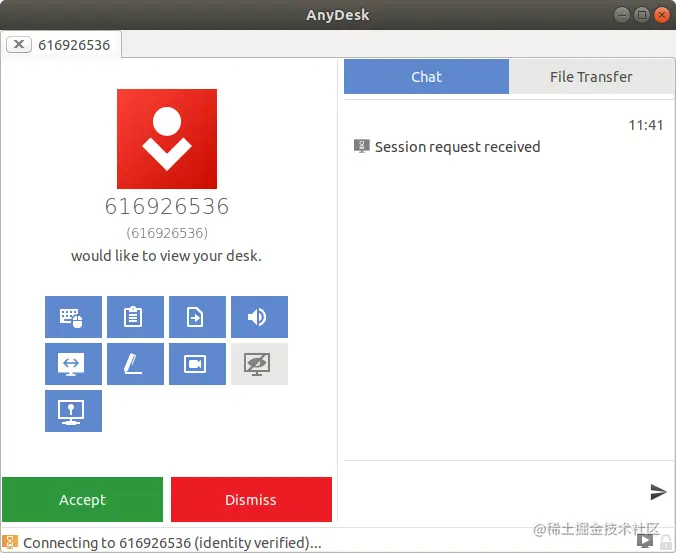The width and height of the screenshot is (676, 553).
Task: Click the large 616926536 caller ID
Action: [x=167, y=206]
